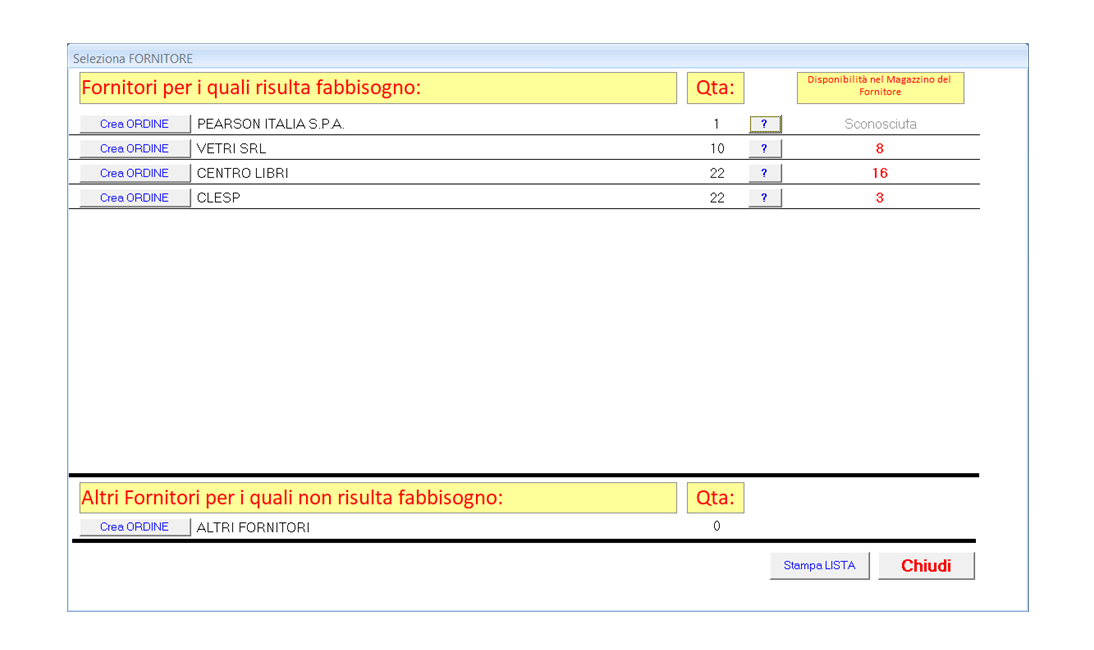Click the upper Qta: column header
This screenshot has width=1094, height=650.
click(x=715, y=88)
